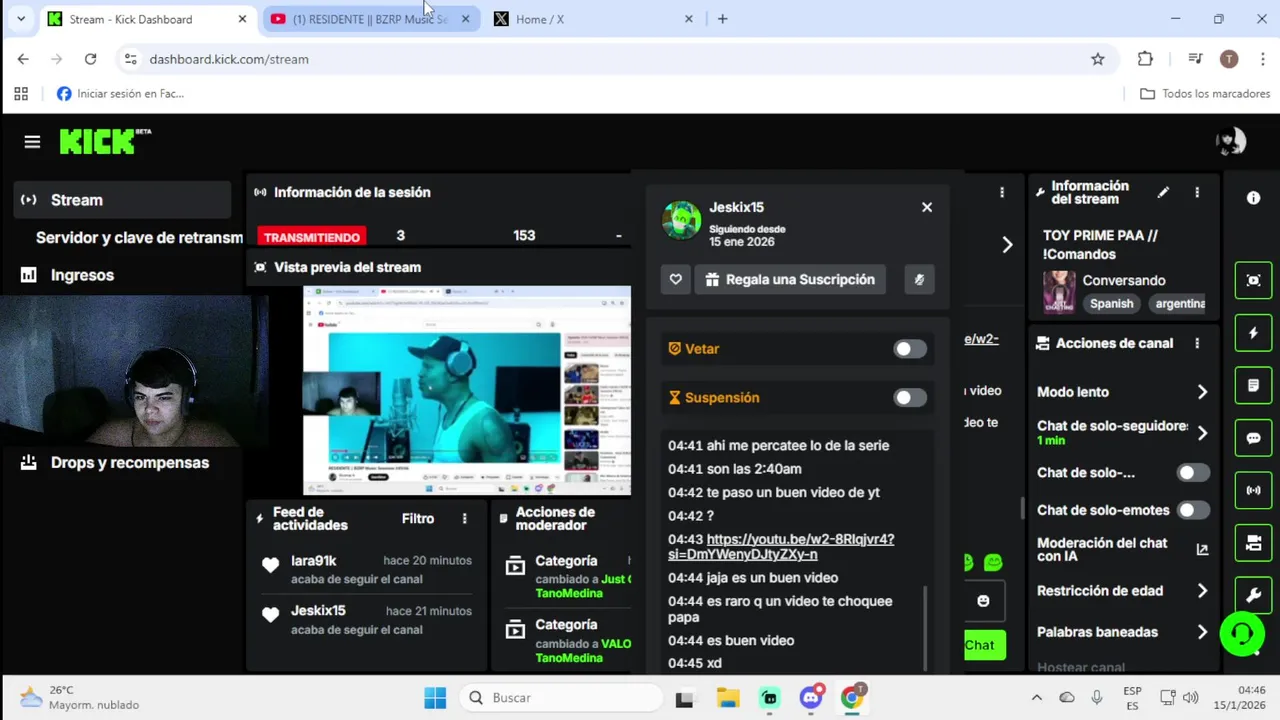Open the chat panel three-dot menu
1280x720 pixels.
click(x=1002, y=192)
